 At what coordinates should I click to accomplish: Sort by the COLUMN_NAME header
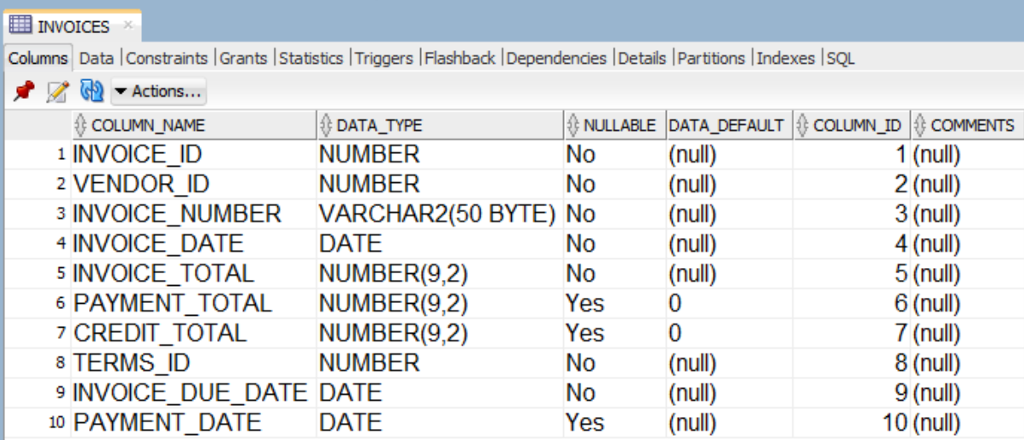pos(193,125)
